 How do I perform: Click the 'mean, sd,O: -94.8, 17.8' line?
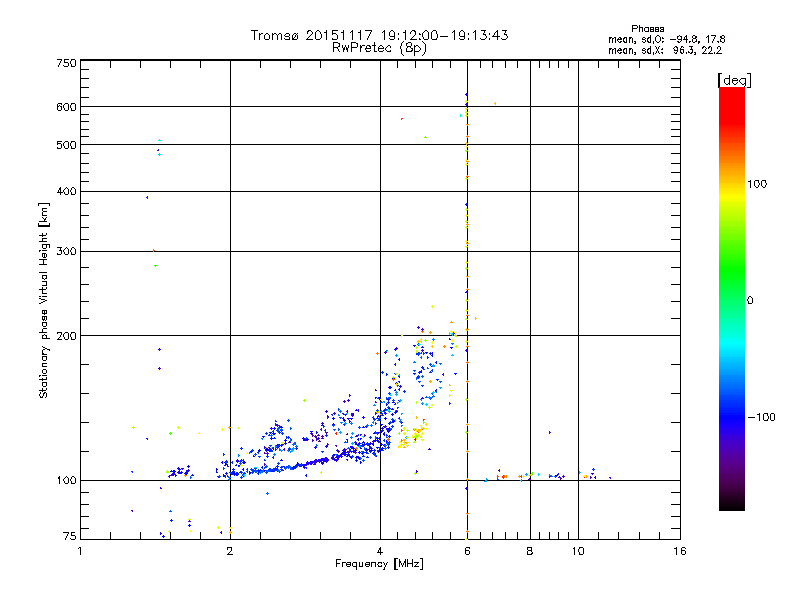(x=666, y=39)
